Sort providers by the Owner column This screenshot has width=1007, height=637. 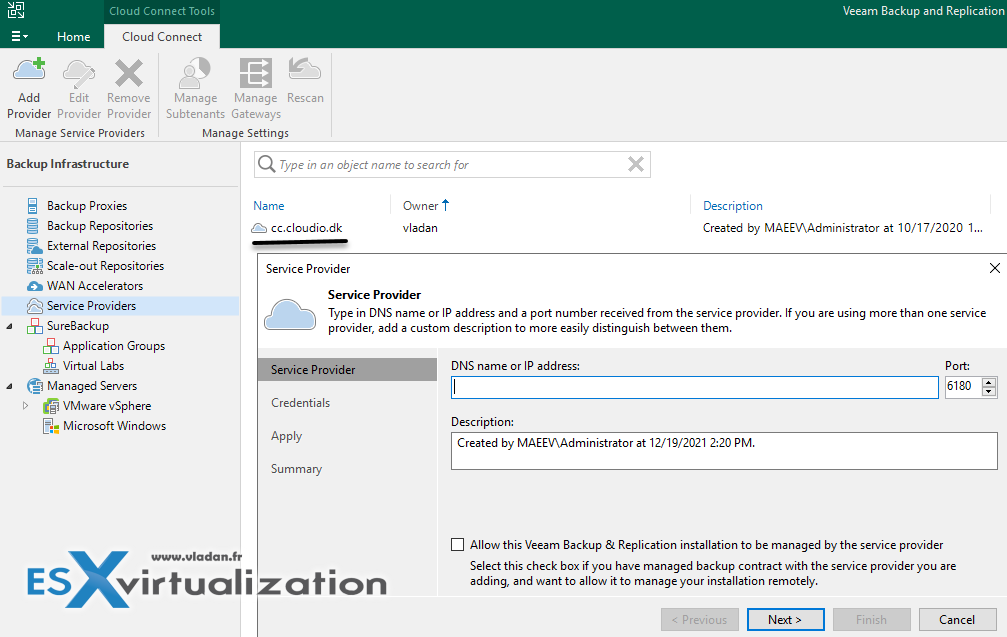[421, 205]
